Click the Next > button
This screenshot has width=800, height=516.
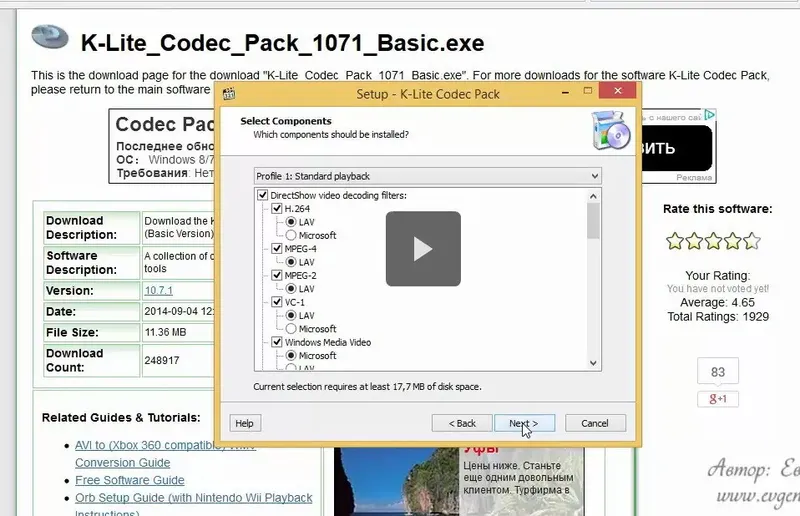click(524, 423)
